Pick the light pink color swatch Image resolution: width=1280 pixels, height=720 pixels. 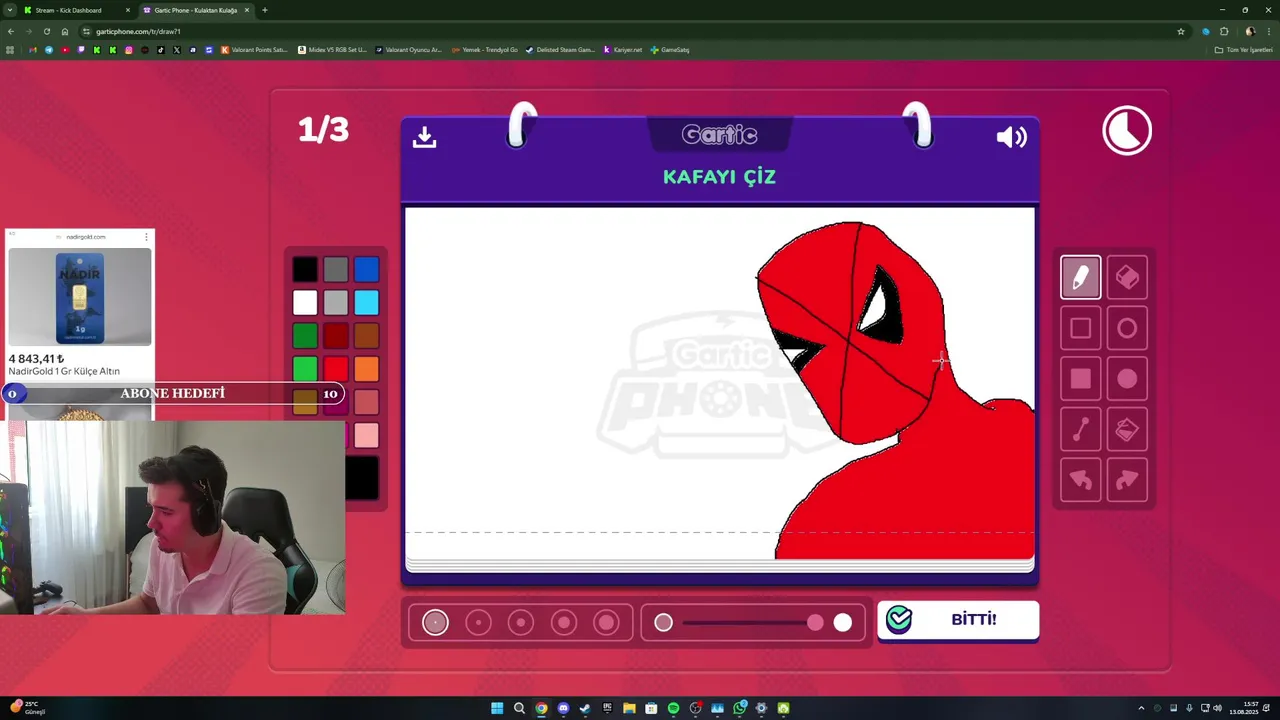[366, 435]
